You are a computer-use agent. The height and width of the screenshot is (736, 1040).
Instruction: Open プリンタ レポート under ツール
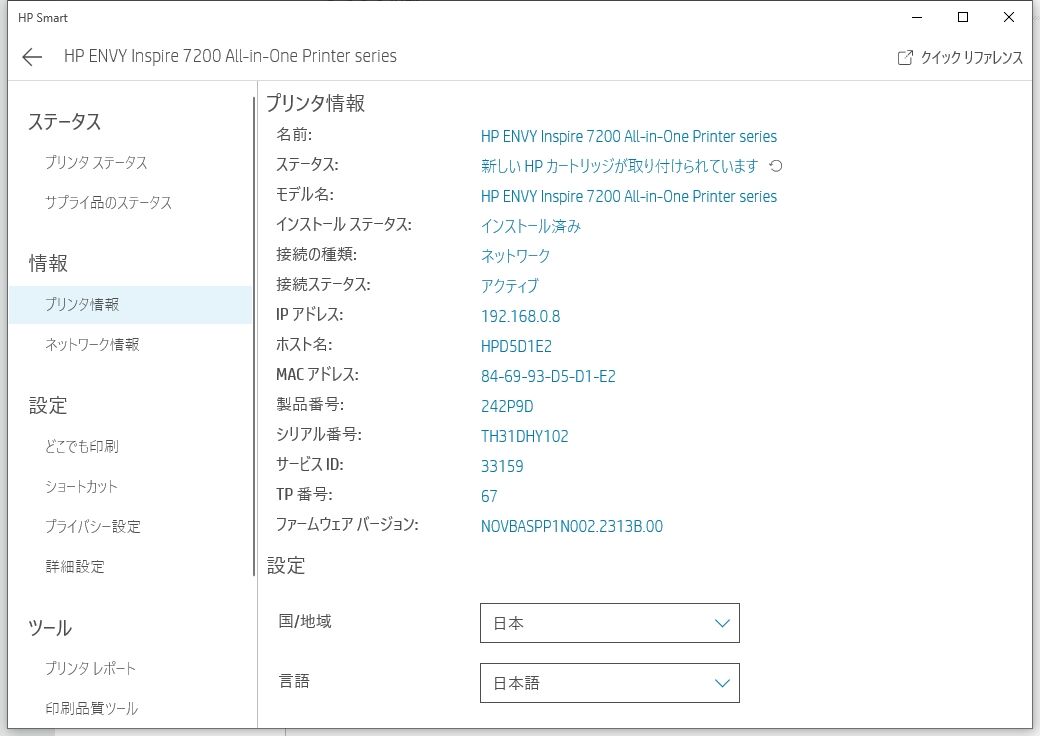[x=90, y=668]
